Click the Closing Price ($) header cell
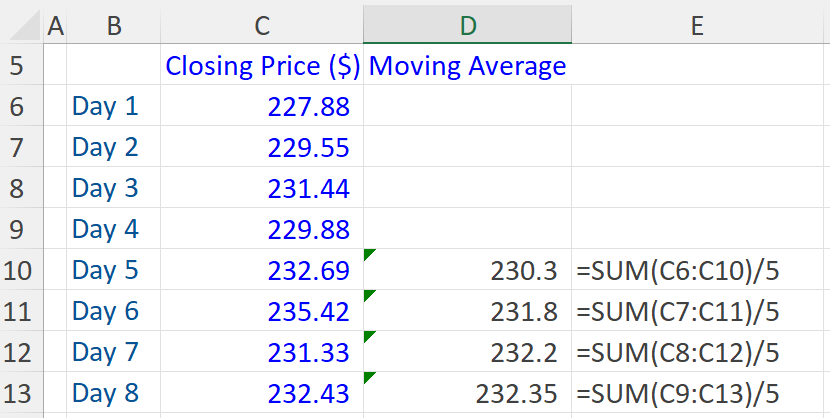Screen dimensions: 830x418 point(262,67)
